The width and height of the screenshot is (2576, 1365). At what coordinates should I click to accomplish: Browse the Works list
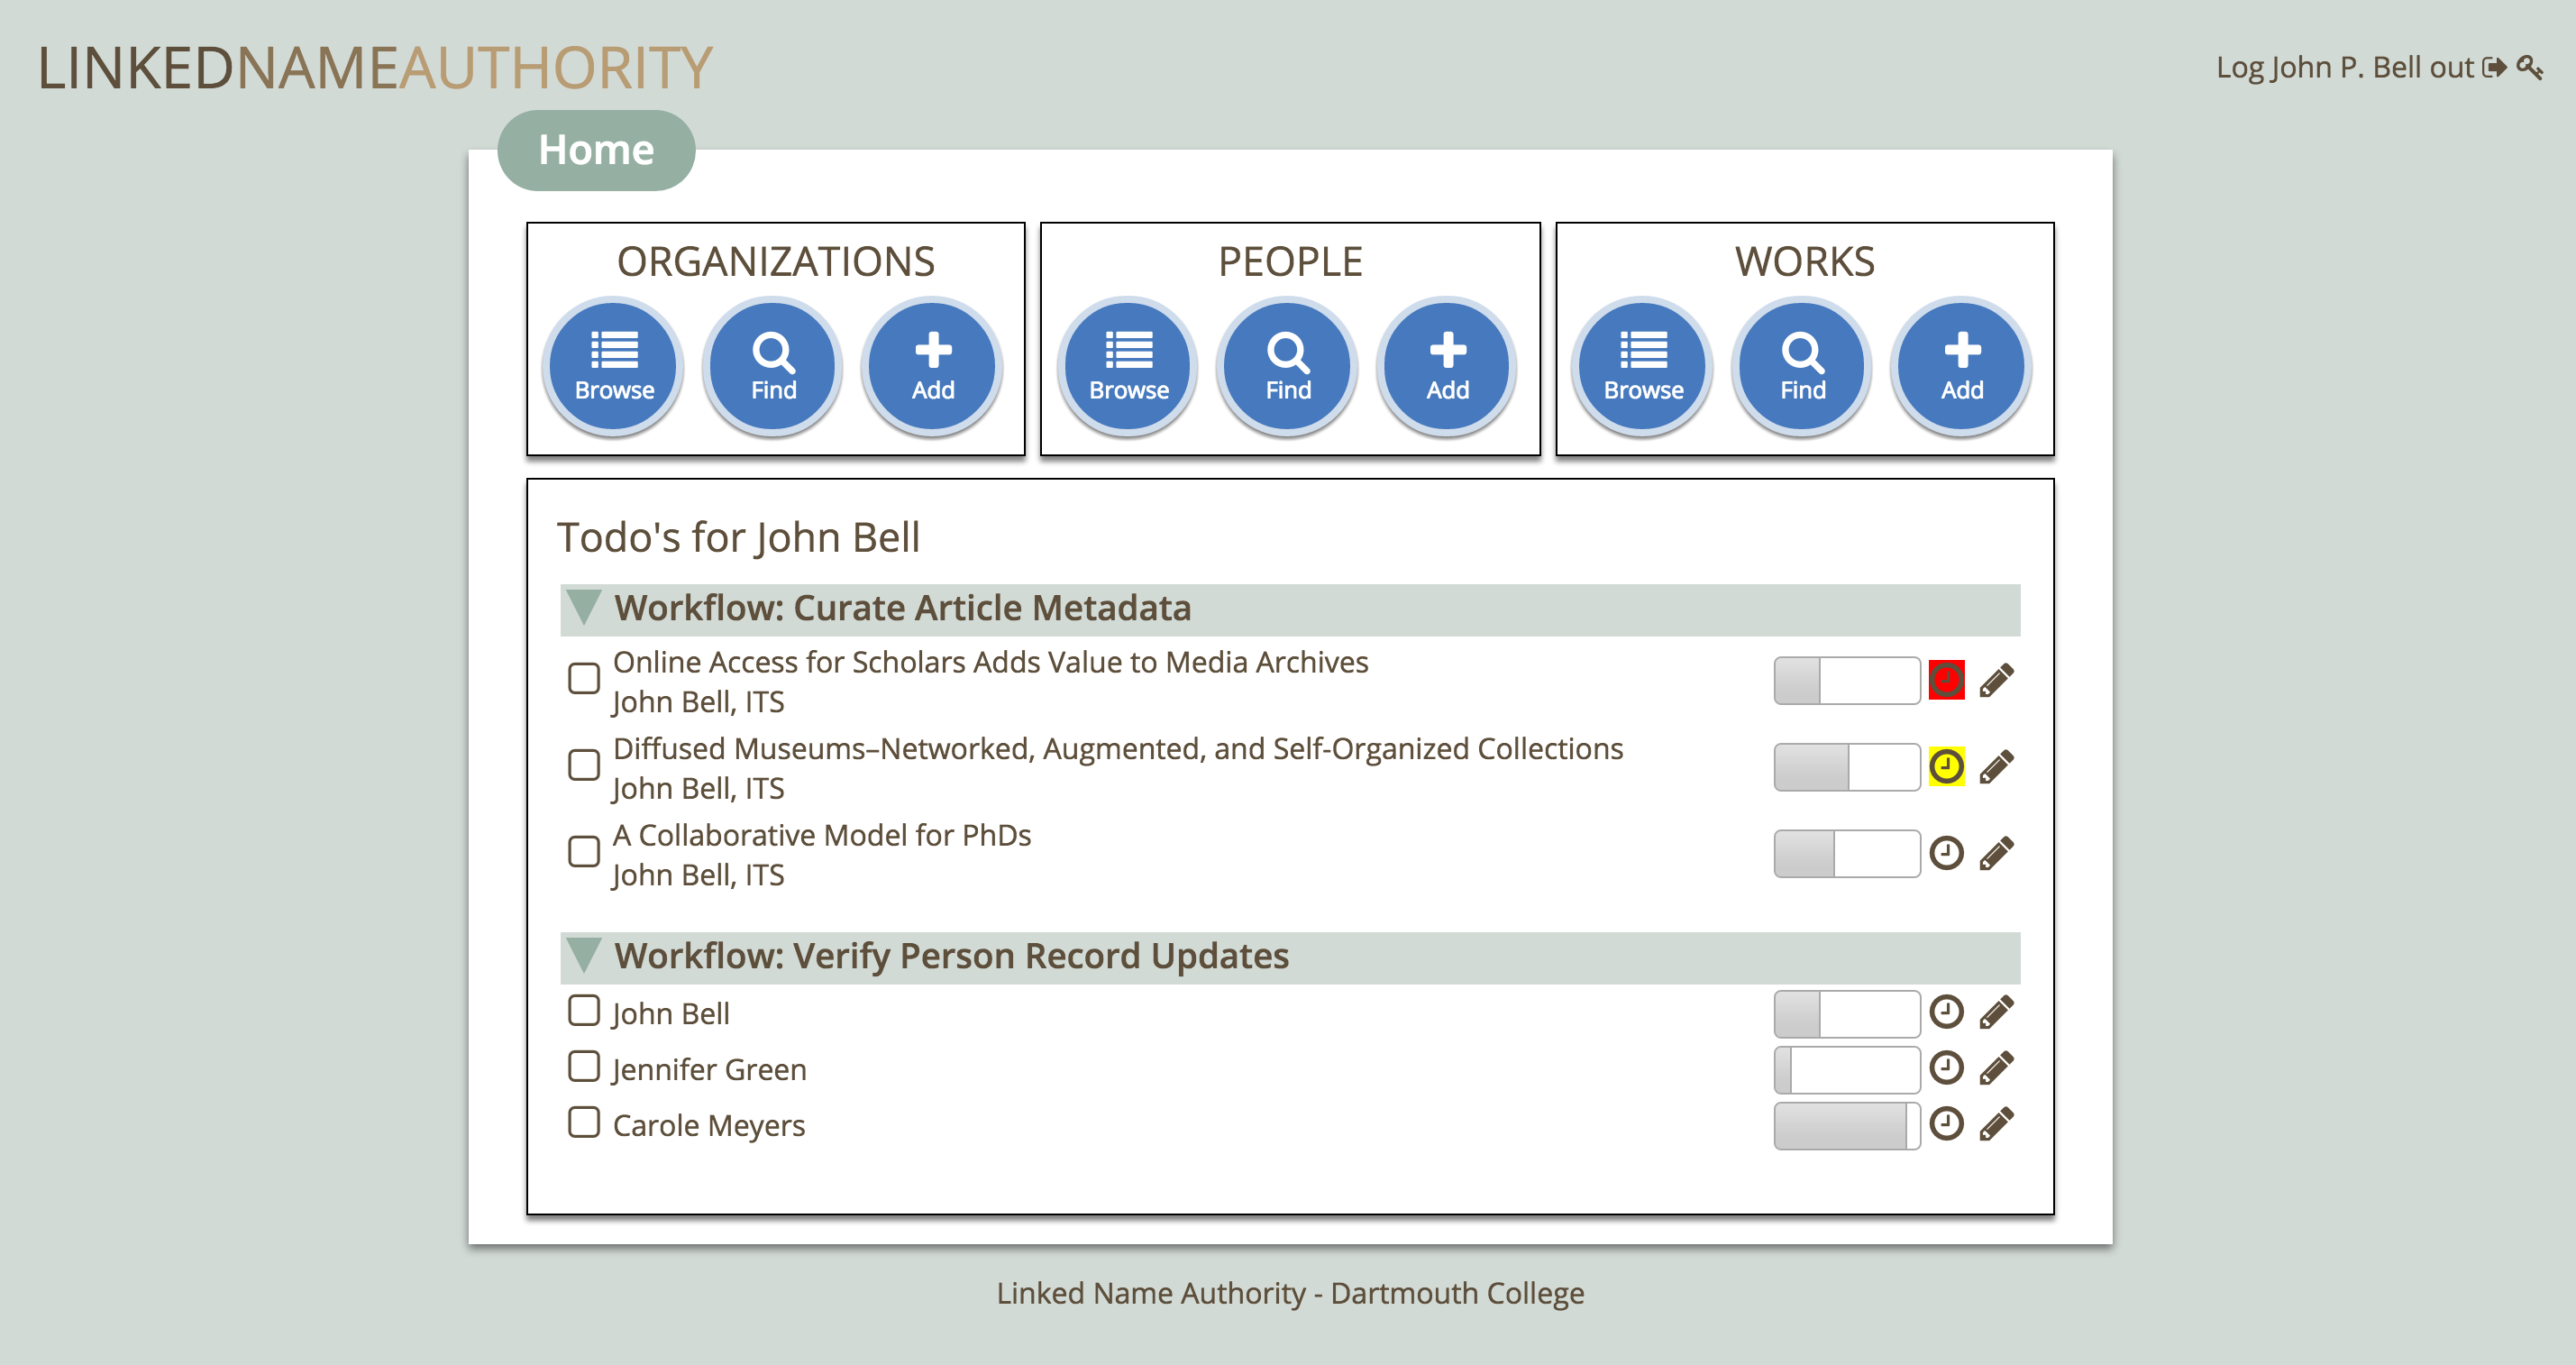pyautogui.click(x=1643, y=366)
